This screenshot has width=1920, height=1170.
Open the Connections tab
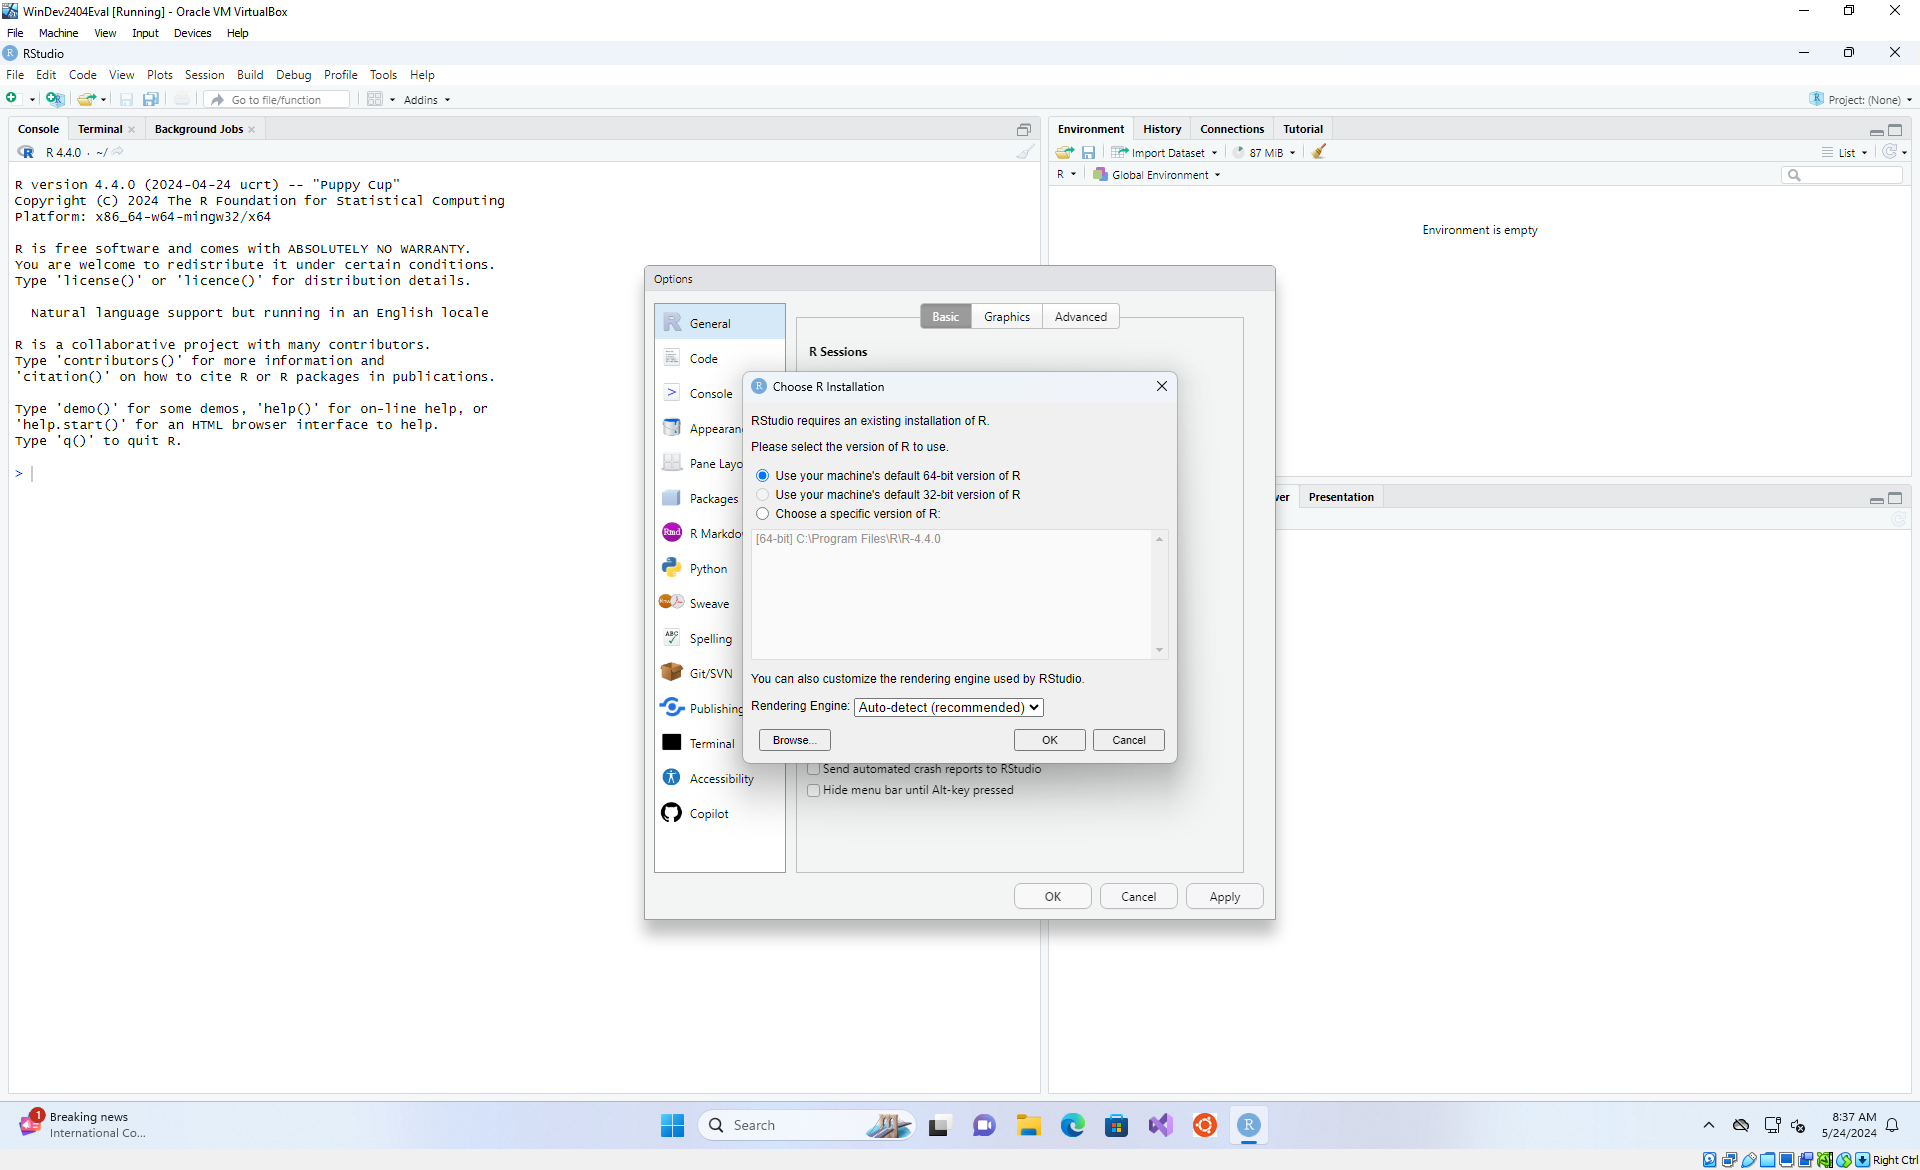pyautogui.click(x=1232, y=129)
